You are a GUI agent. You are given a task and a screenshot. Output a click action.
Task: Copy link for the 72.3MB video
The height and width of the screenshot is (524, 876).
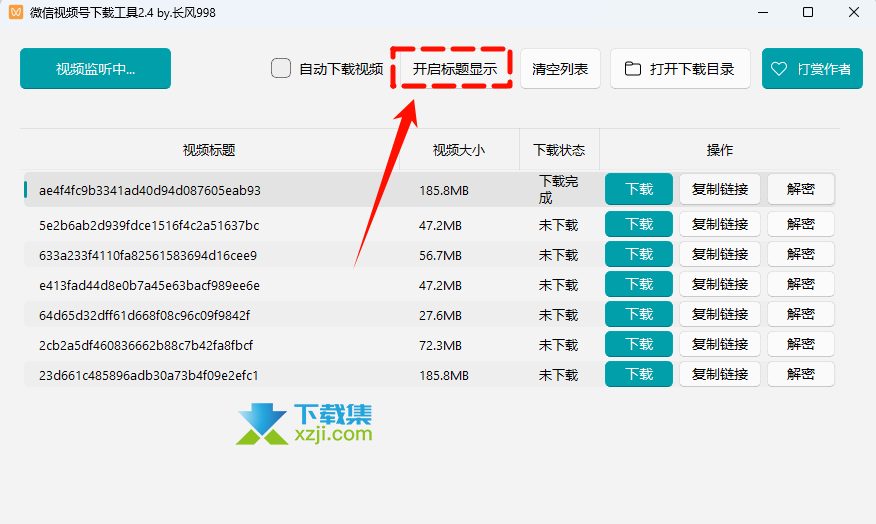720,345
